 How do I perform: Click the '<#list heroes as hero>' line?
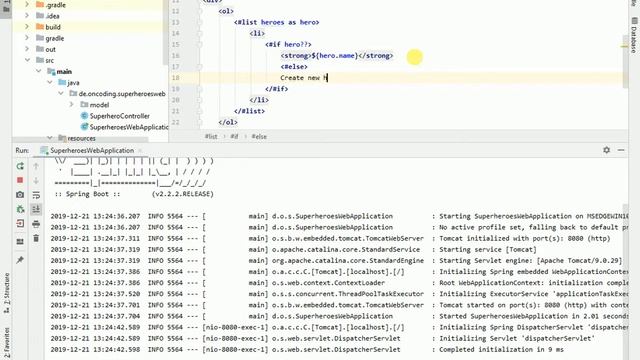click(x=277, y=22)
